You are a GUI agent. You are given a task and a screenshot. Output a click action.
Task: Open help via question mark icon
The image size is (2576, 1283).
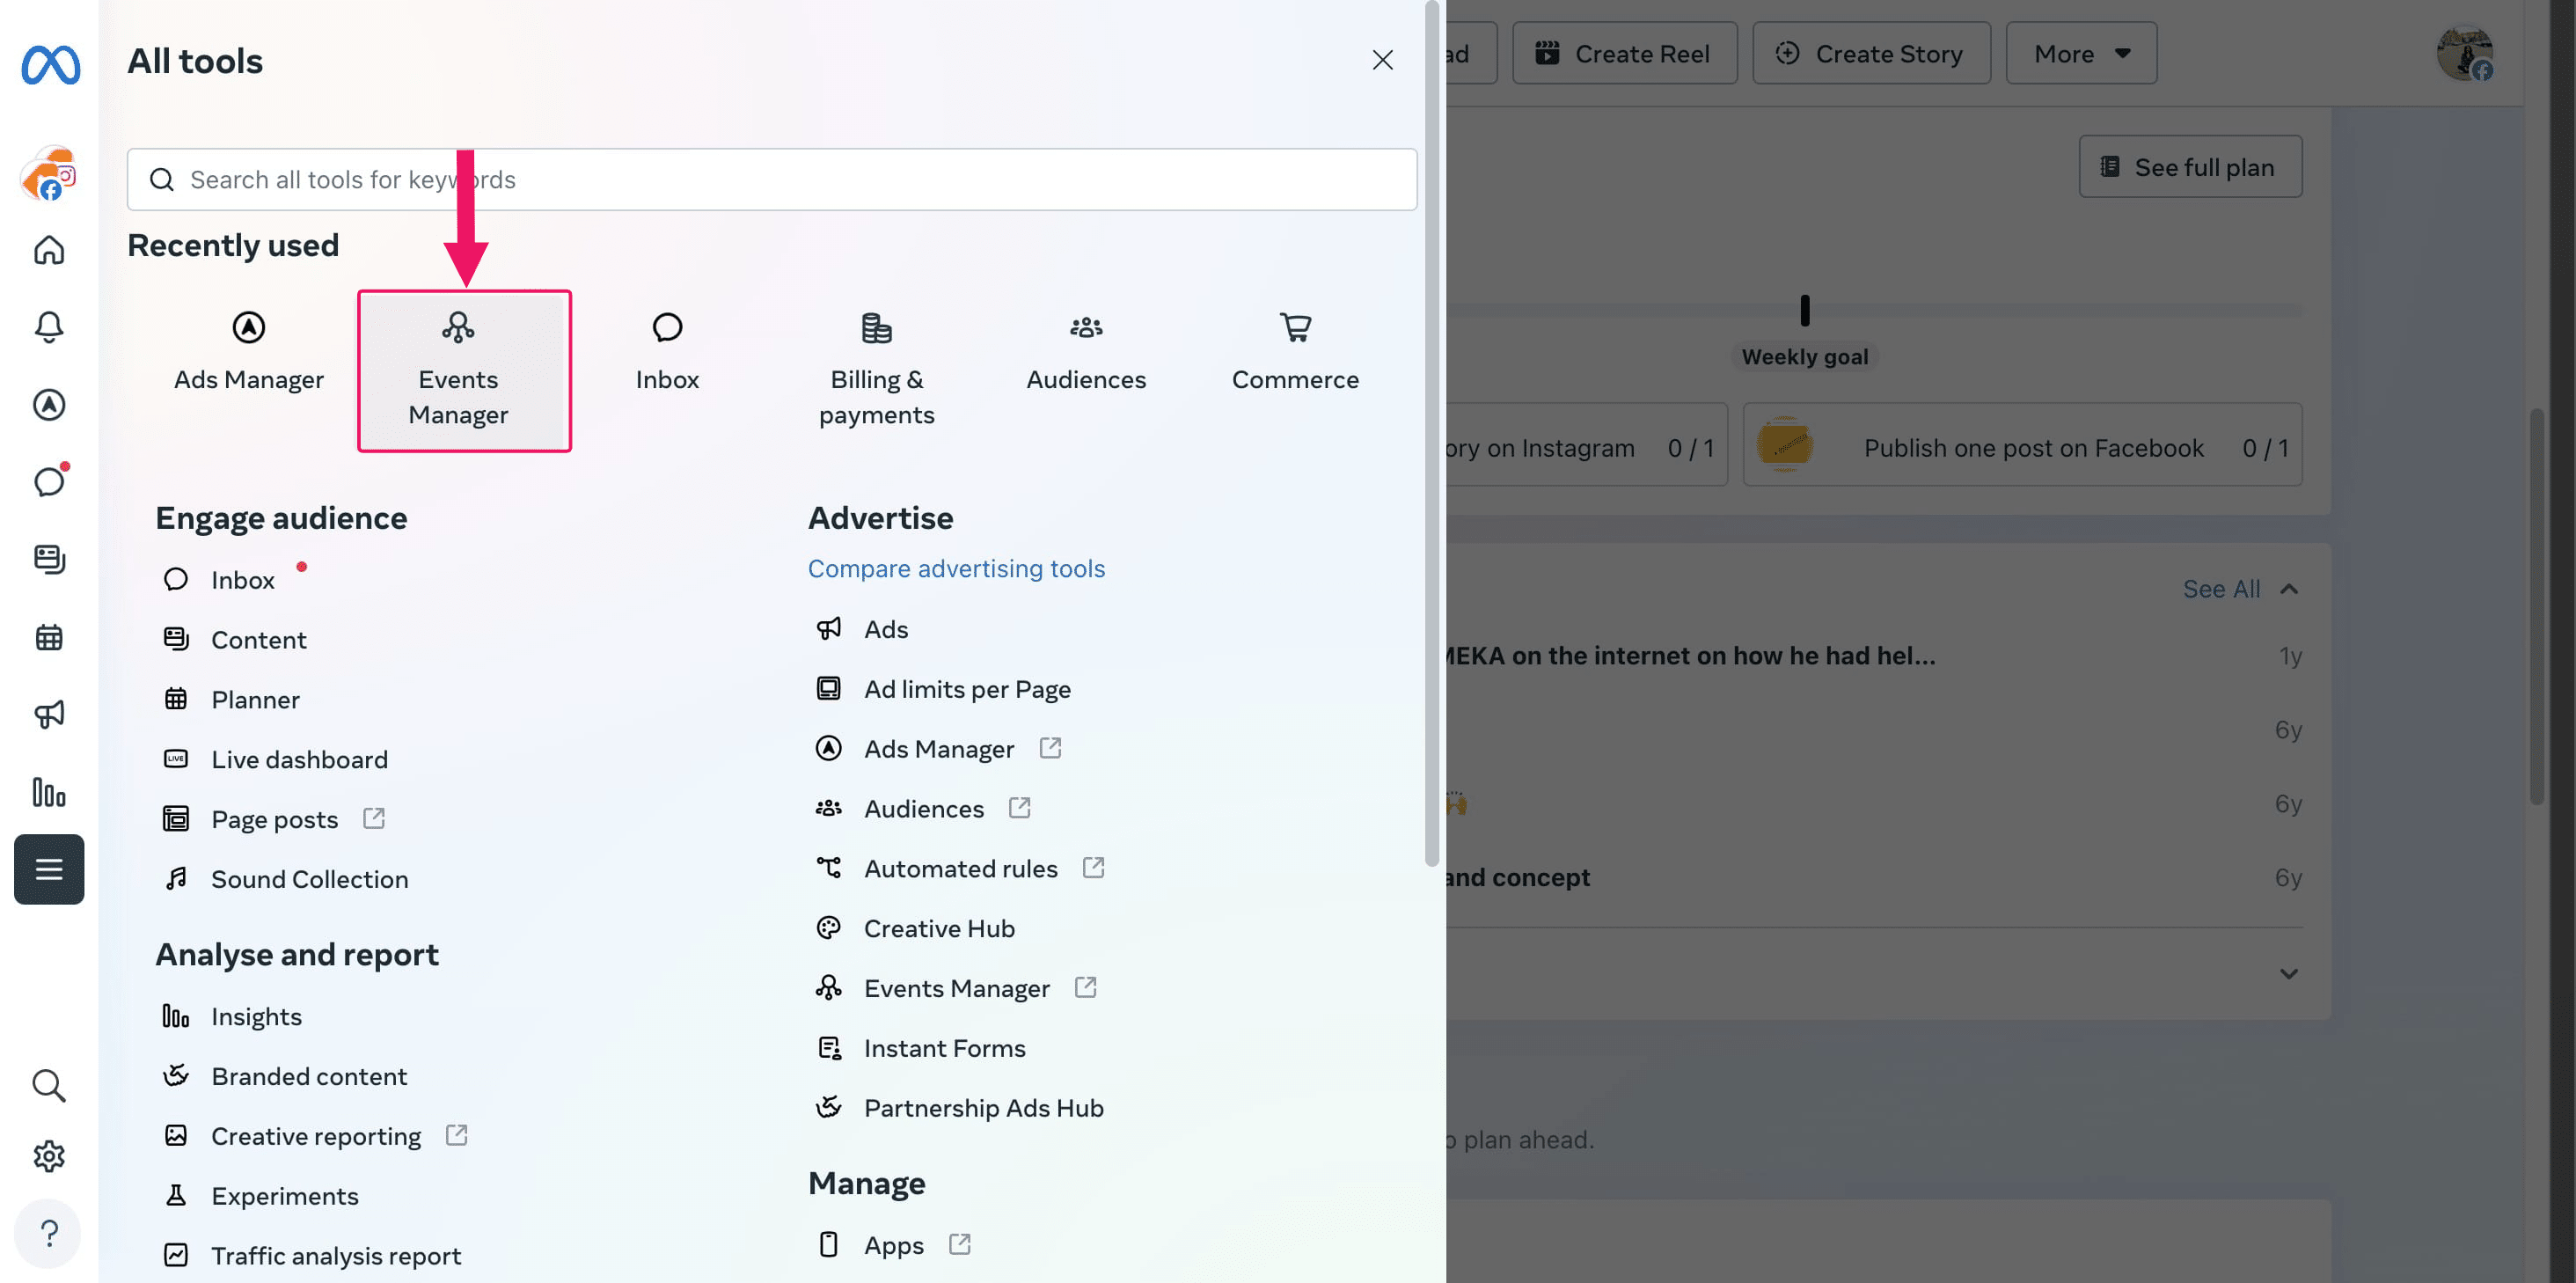click(x=49, y=1232)
